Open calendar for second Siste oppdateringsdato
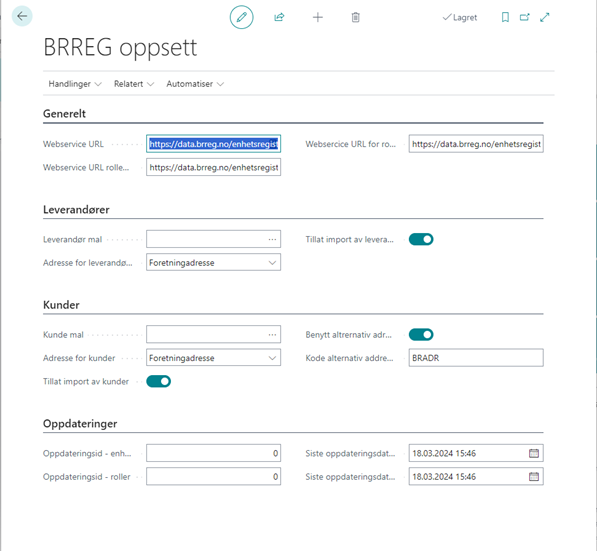The height and width of the screenshot is (551, 597). click(x=534, y=476)
